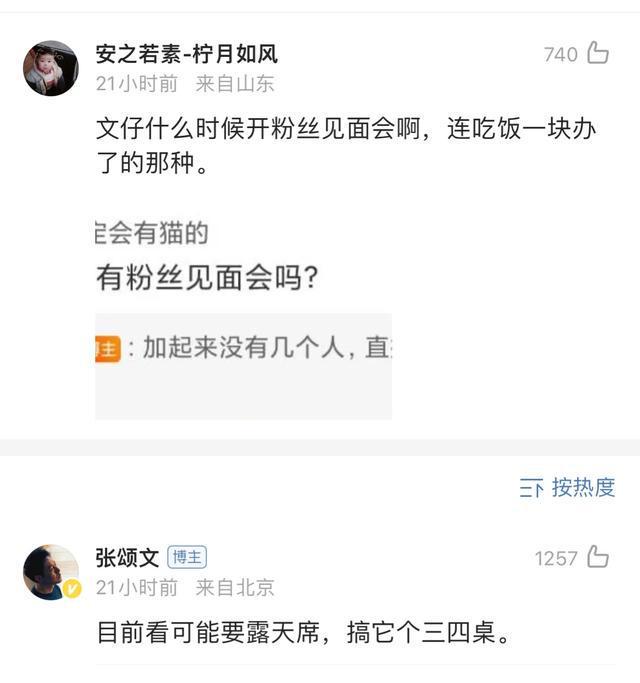Click the 21小时前 来自北京 timestamp
Screen dimensions: 640x683
tap(185, 588)
